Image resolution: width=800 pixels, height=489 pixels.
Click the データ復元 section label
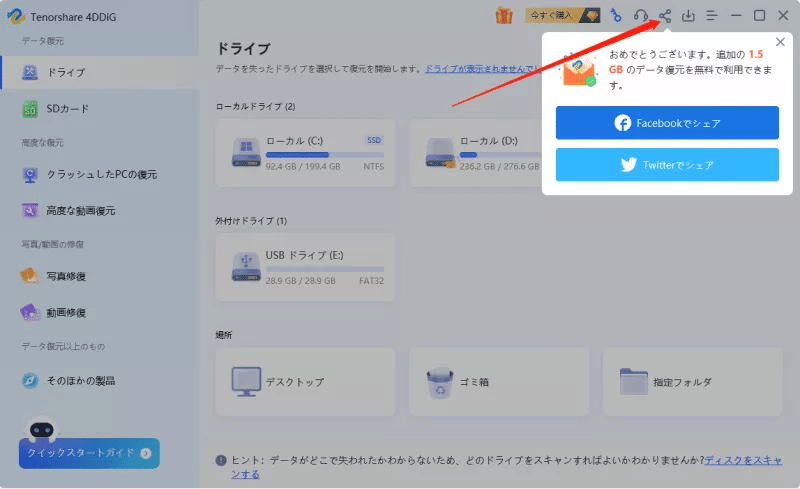tap(42, 41)
